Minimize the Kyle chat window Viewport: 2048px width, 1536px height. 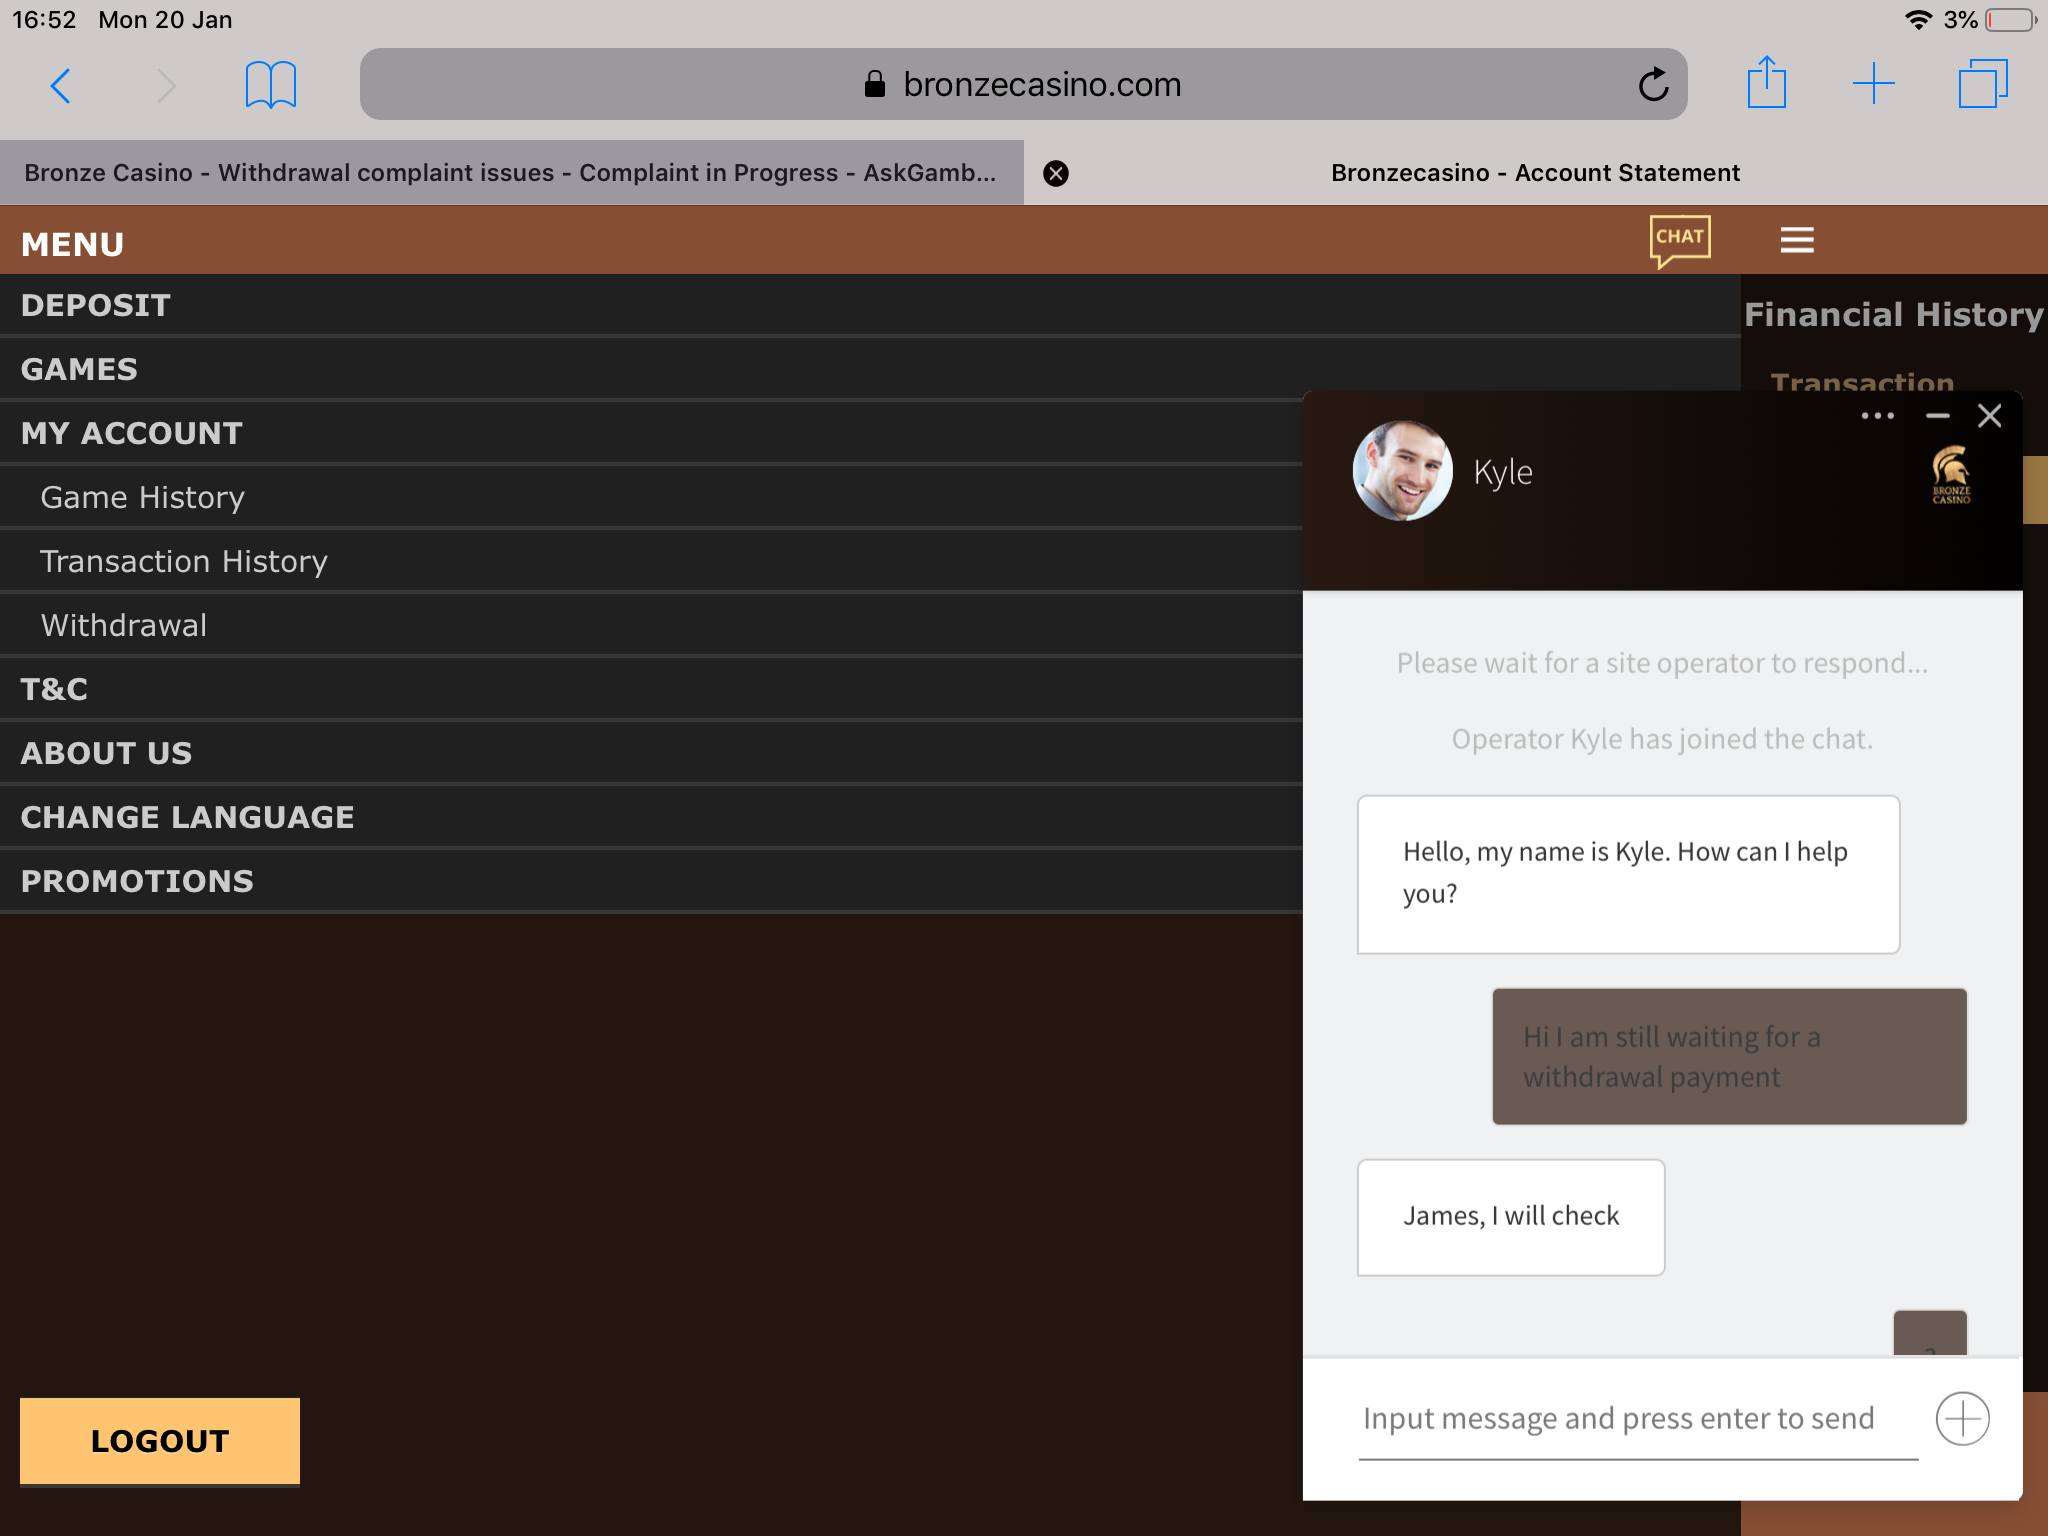click(x=1938, y=416)
